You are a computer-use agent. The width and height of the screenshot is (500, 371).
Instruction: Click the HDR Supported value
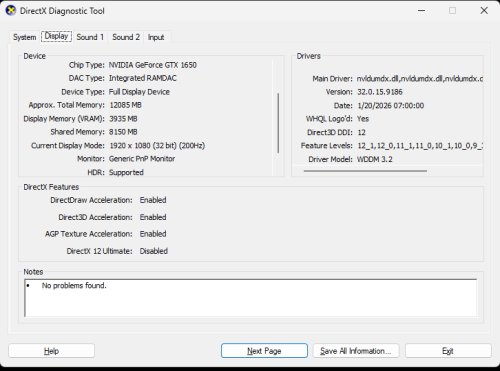coord(126,172)
